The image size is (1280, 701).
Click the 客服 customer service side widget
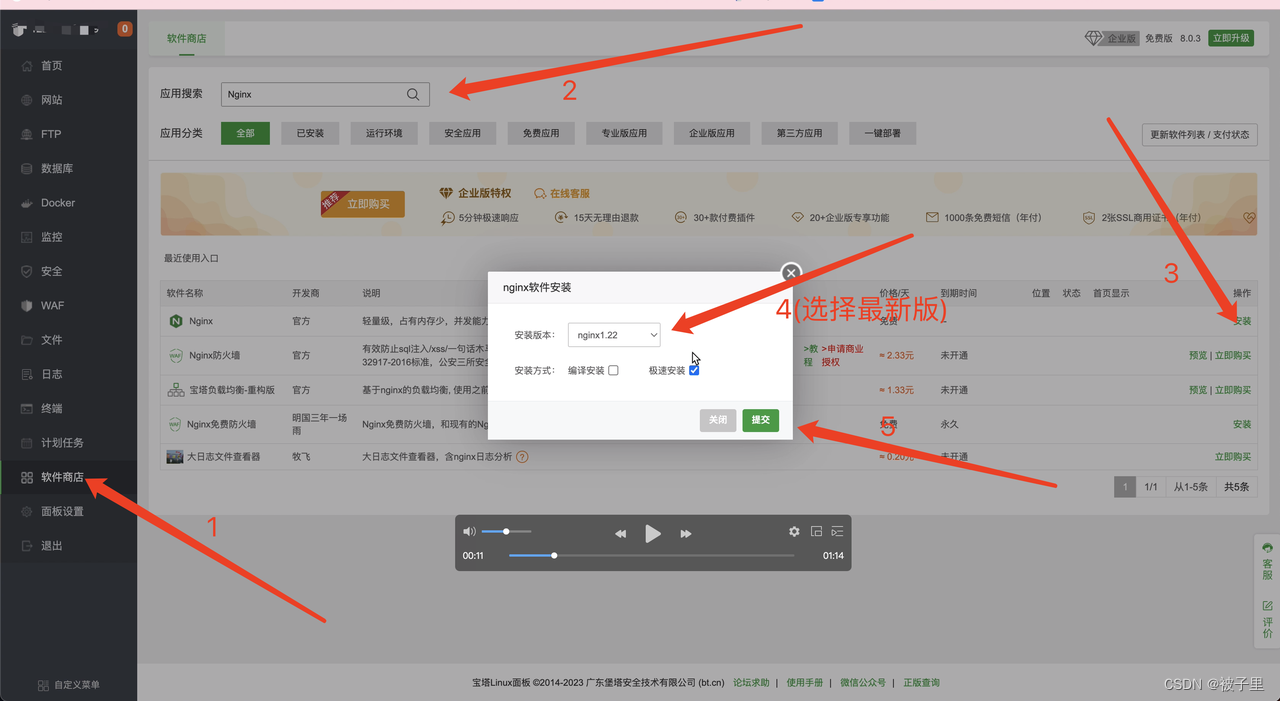pyautogui.click(x=1267, y=562)
